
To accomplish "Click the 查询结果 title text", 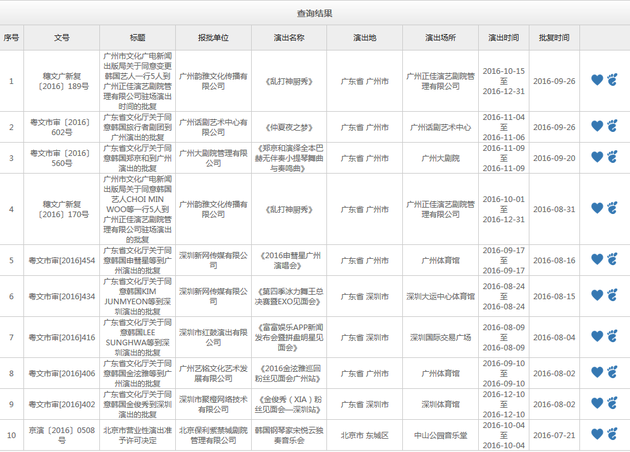I will click(x=315, y=13).
